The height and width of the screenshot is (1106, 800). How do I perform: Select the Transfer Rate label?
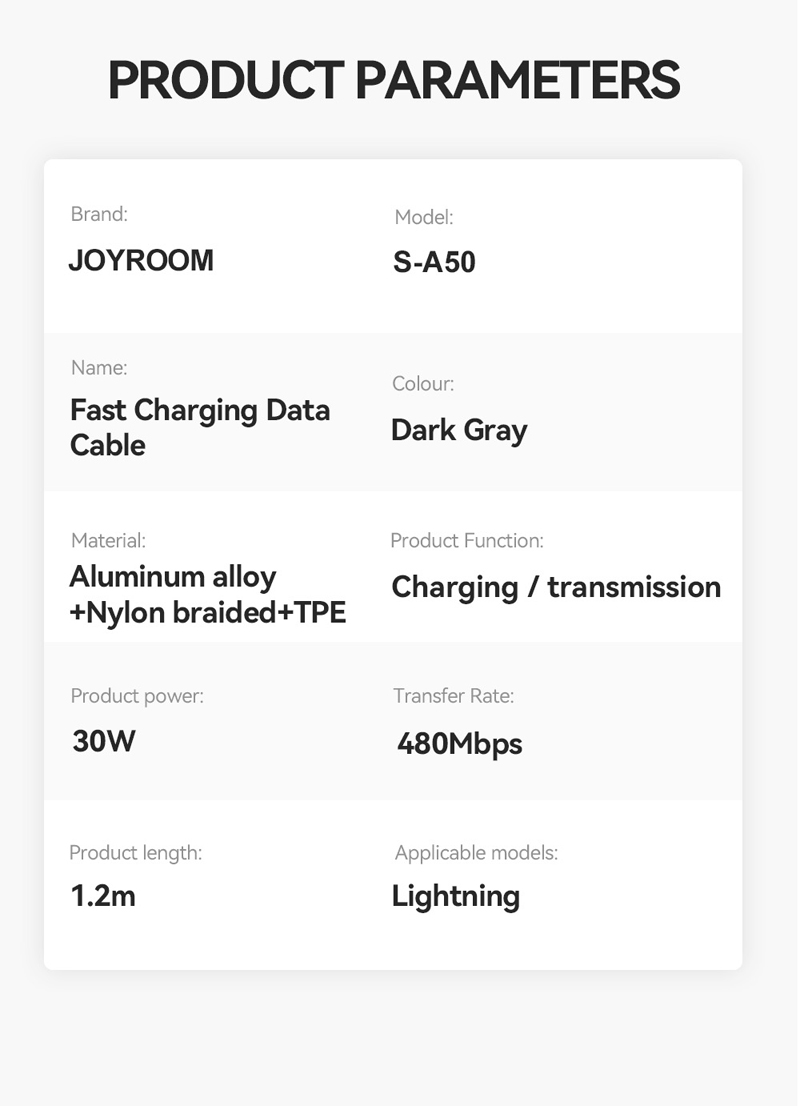(454, 696)
